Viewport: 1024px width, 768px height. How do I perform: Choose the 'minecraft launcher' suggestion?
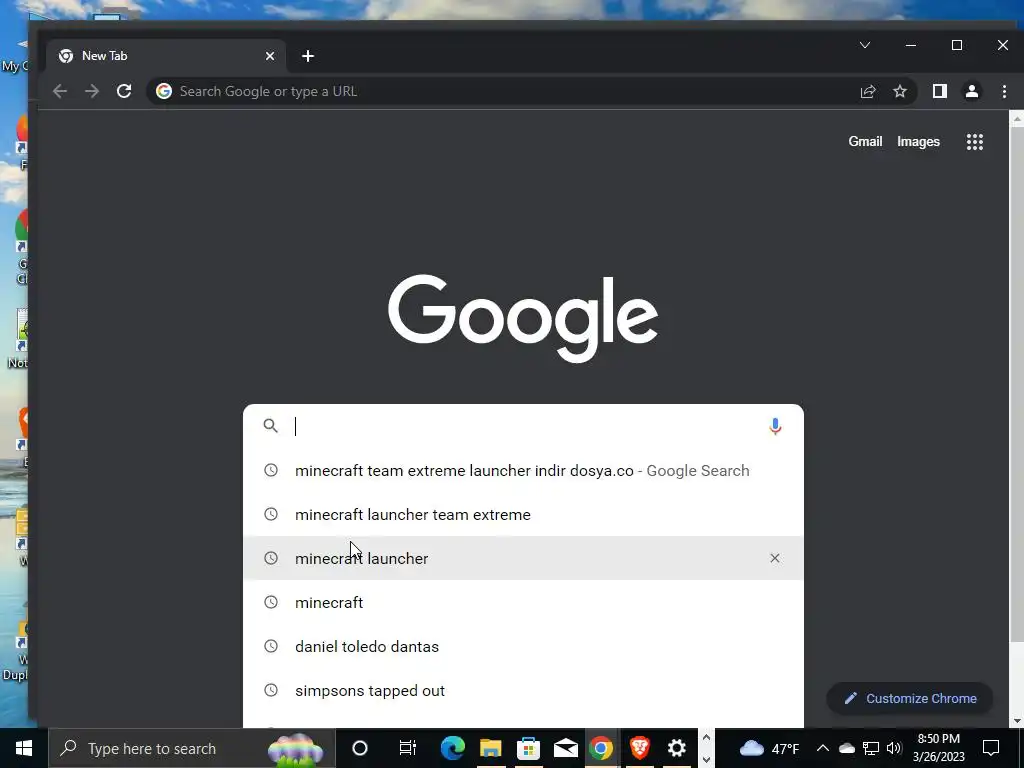point(523,558)
